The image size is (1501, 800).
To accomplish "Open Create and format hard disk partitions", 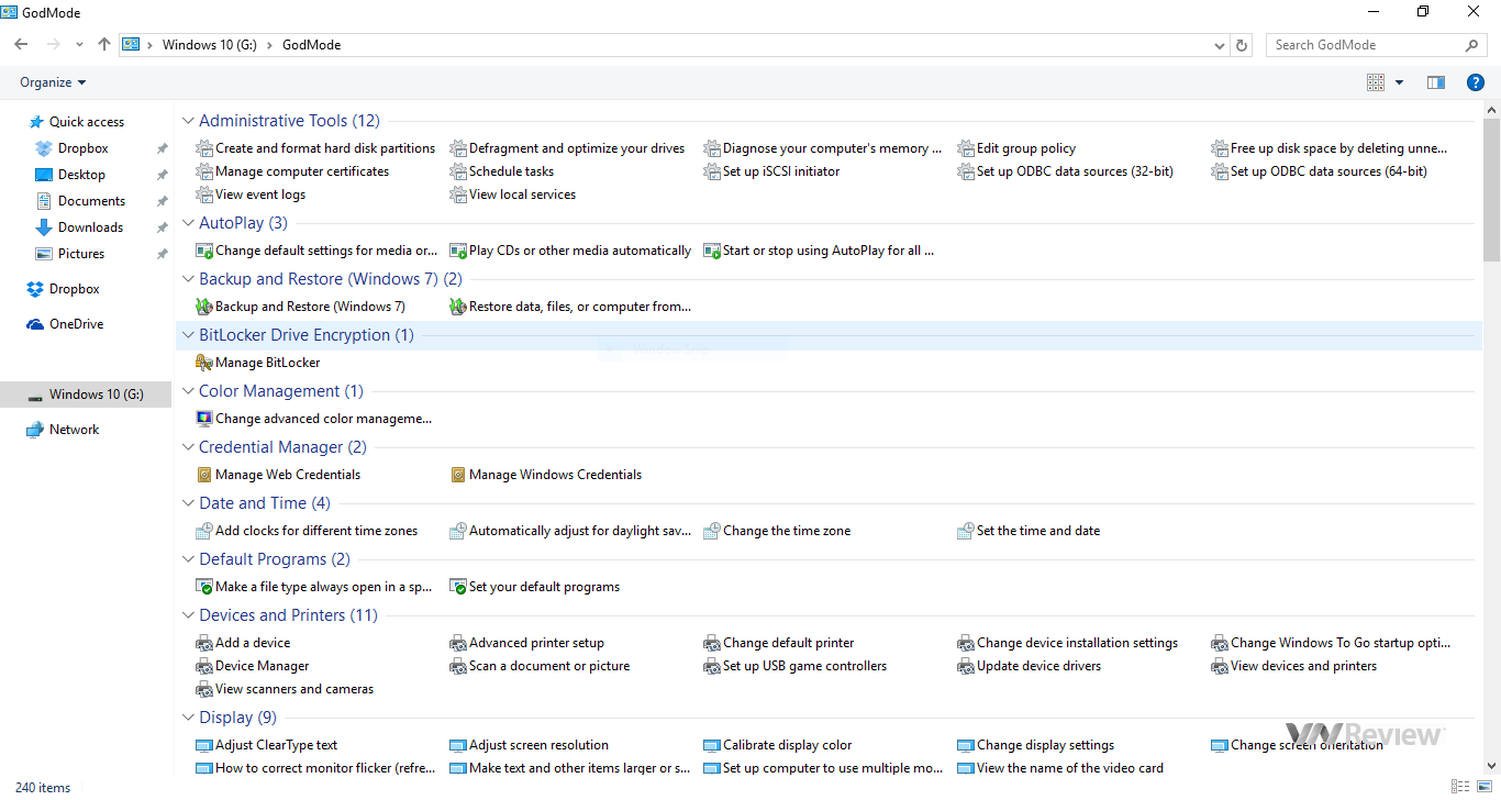I will click(x=316, y=148).
